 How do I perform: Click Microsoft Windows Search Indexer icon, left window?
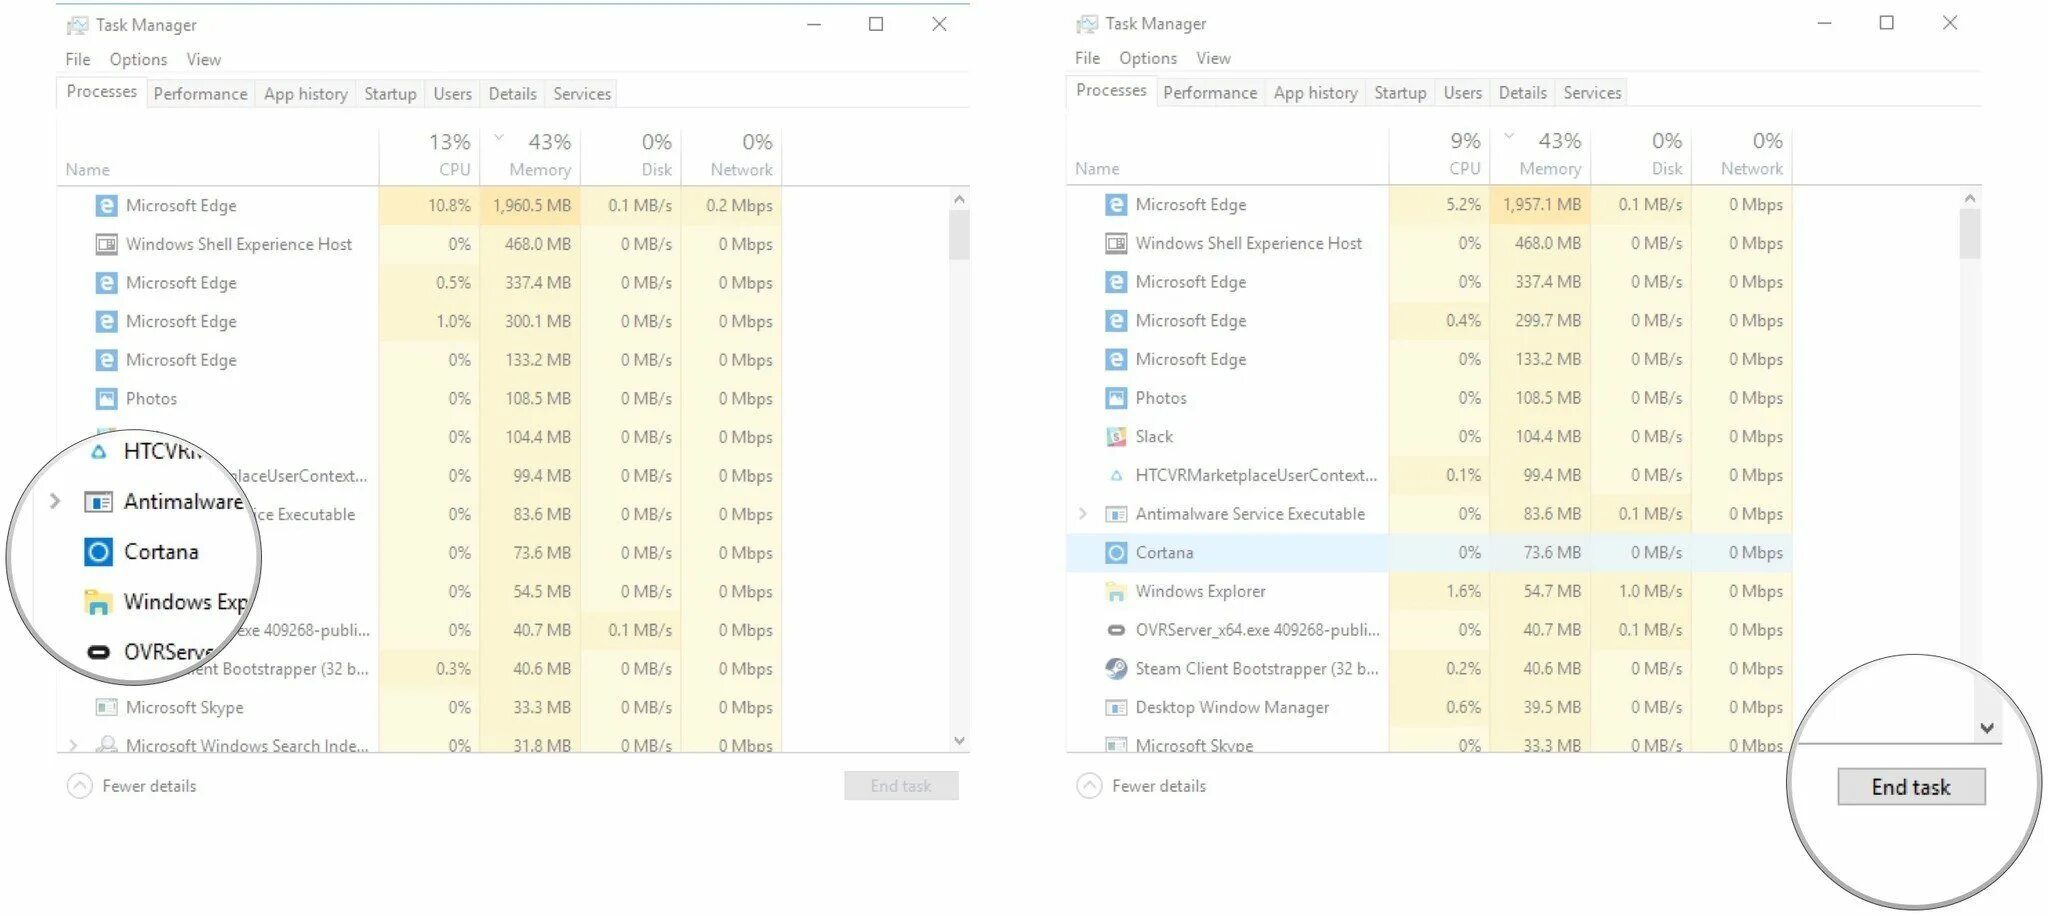pyautogui.click(x=106, y=745)
